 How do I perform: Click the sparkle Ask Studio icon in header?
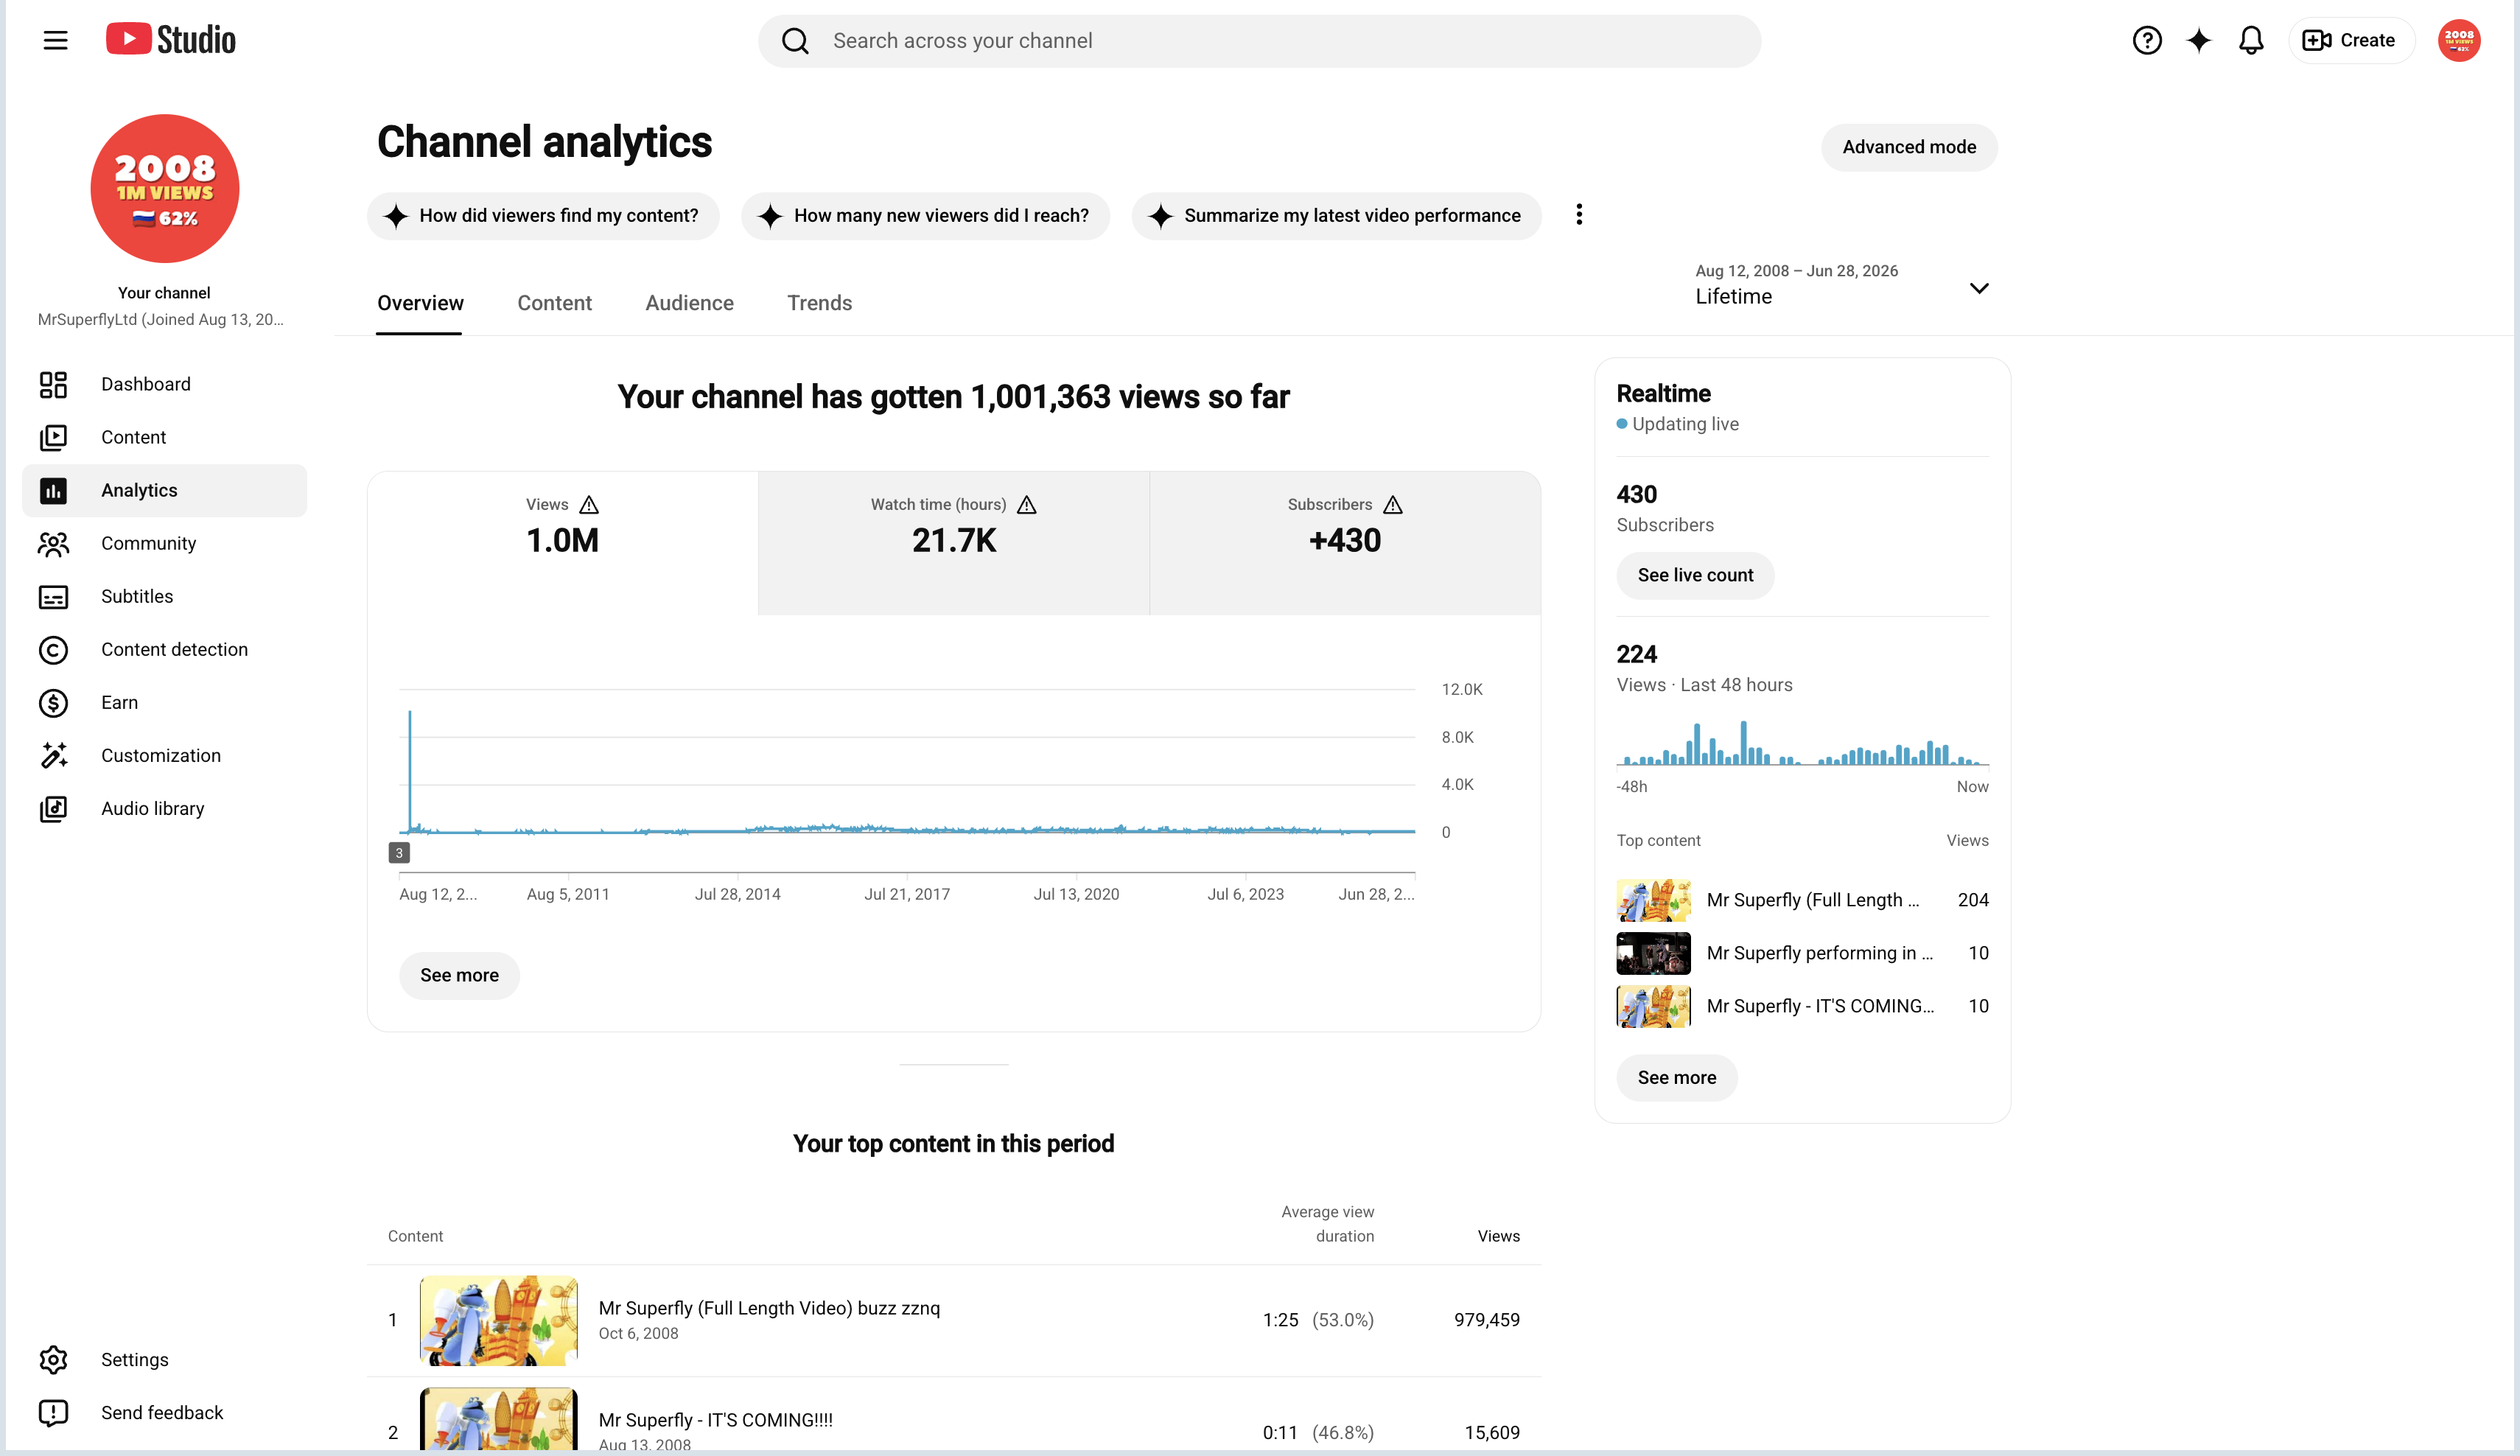click(2198, 40)
